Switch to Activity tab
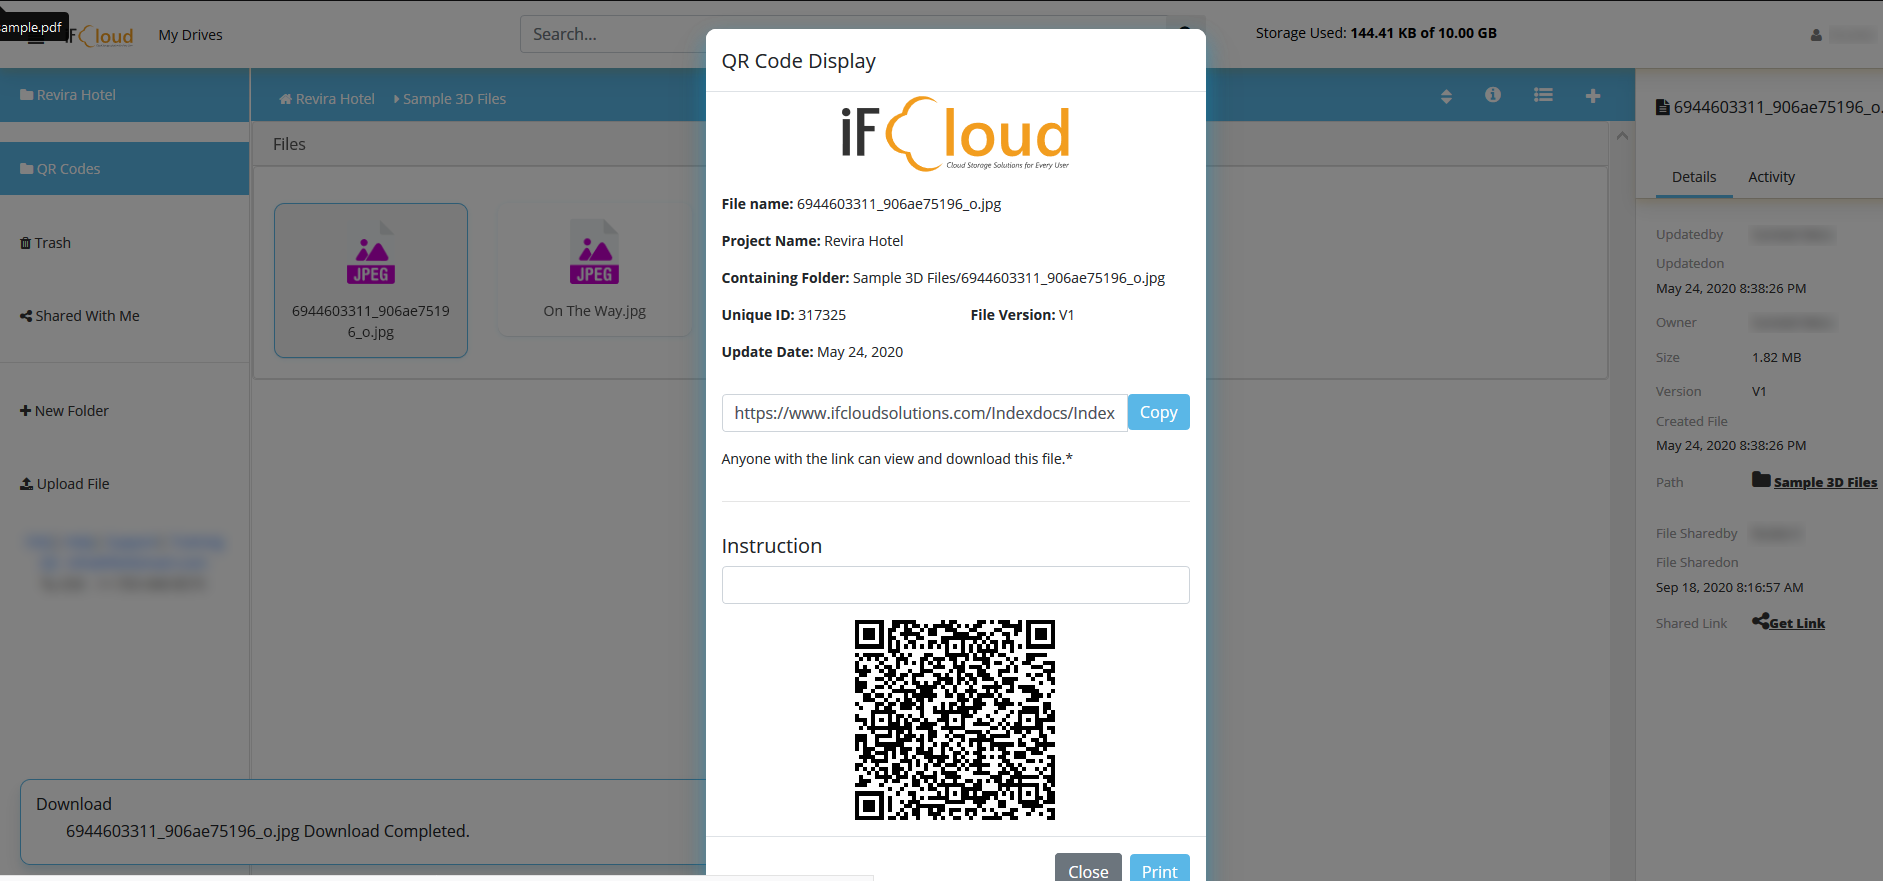Screen dimensions: 1883x881 (1771, 177)
